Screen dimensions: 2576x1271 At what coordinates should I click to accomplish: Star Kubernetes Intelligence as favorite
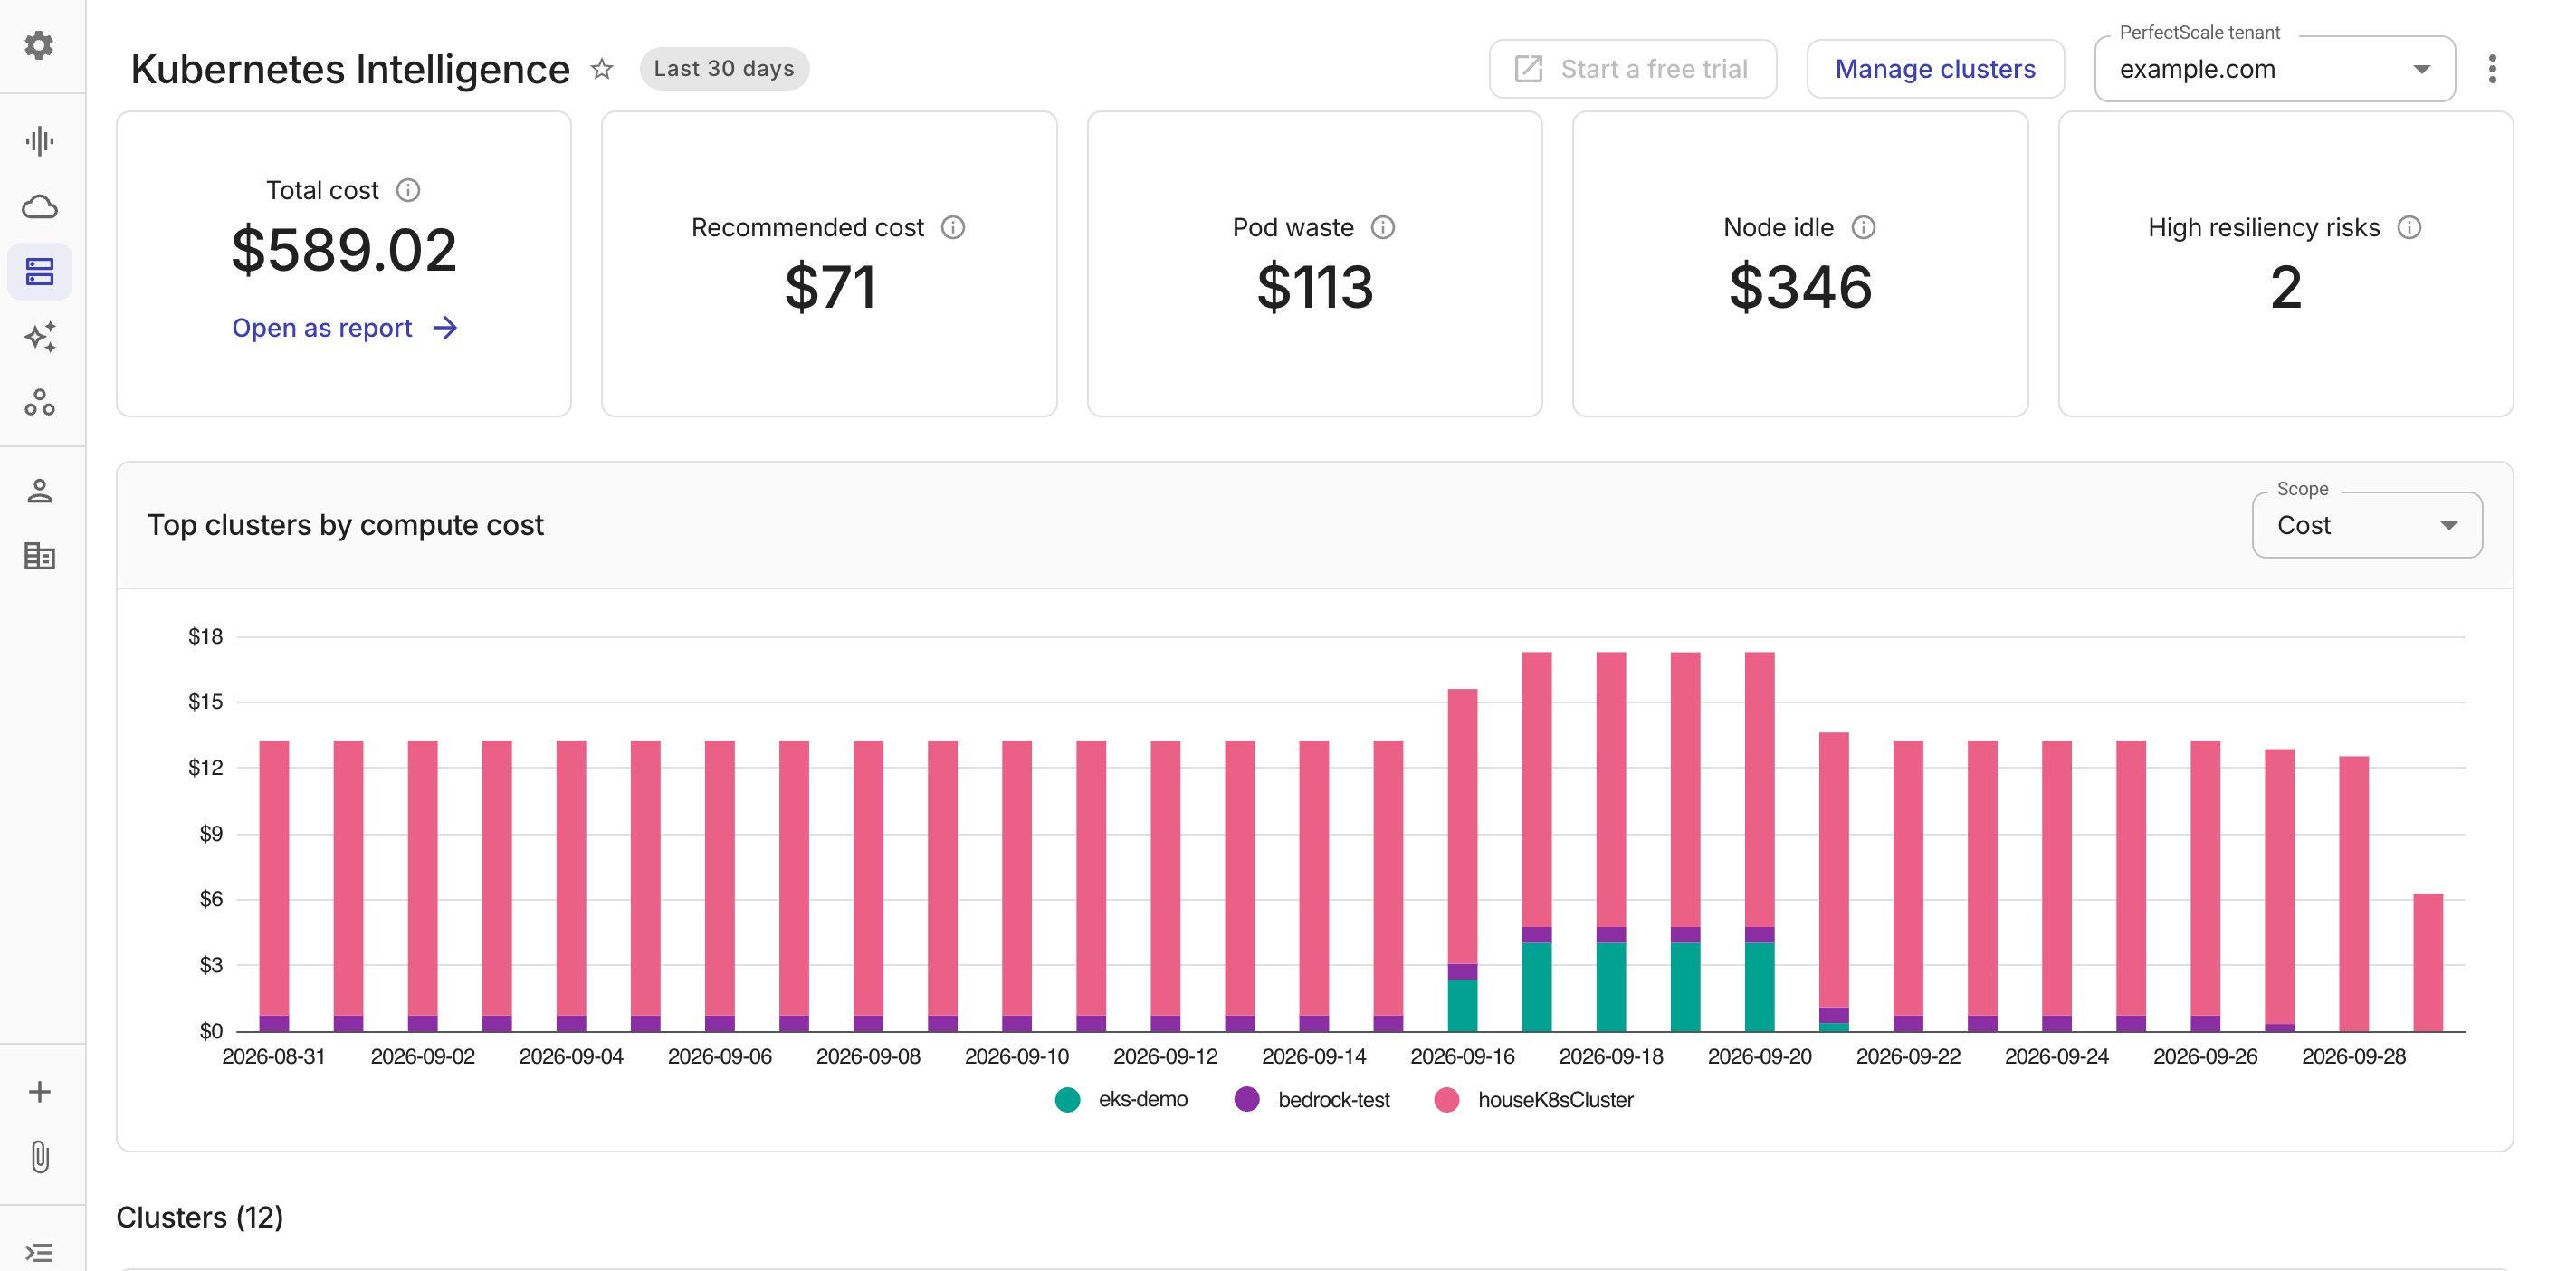click(601, 69)
